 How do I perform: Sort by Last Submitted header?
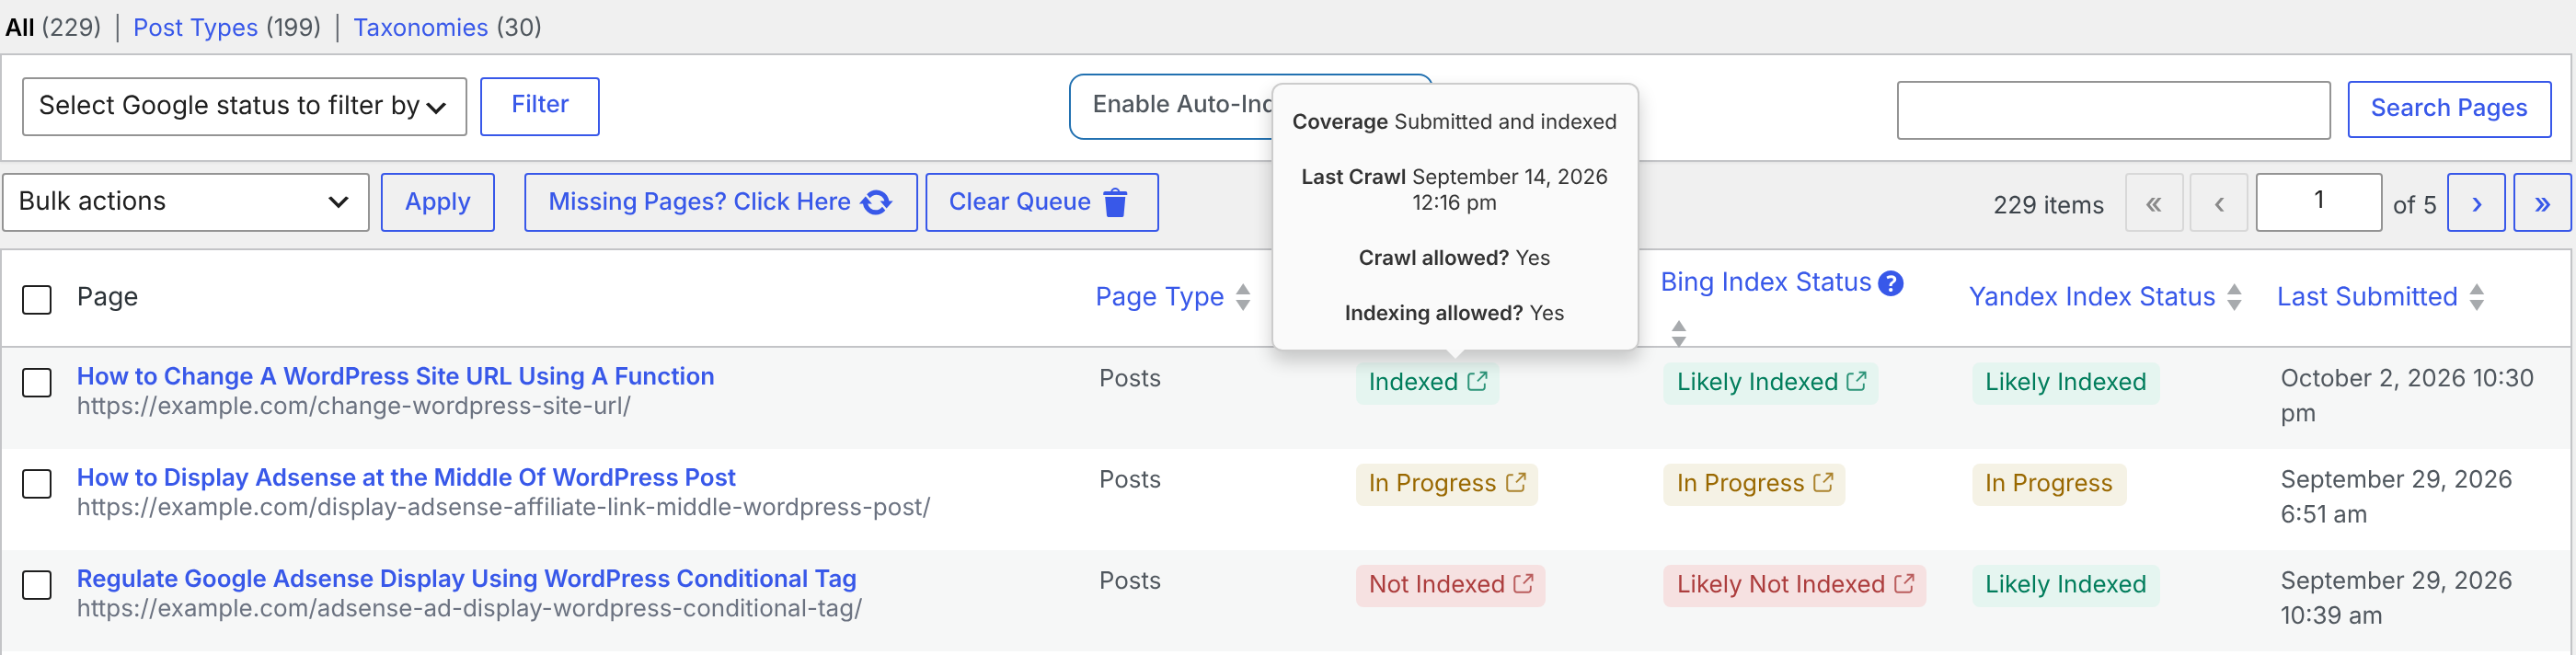(x=2366, y=297)
